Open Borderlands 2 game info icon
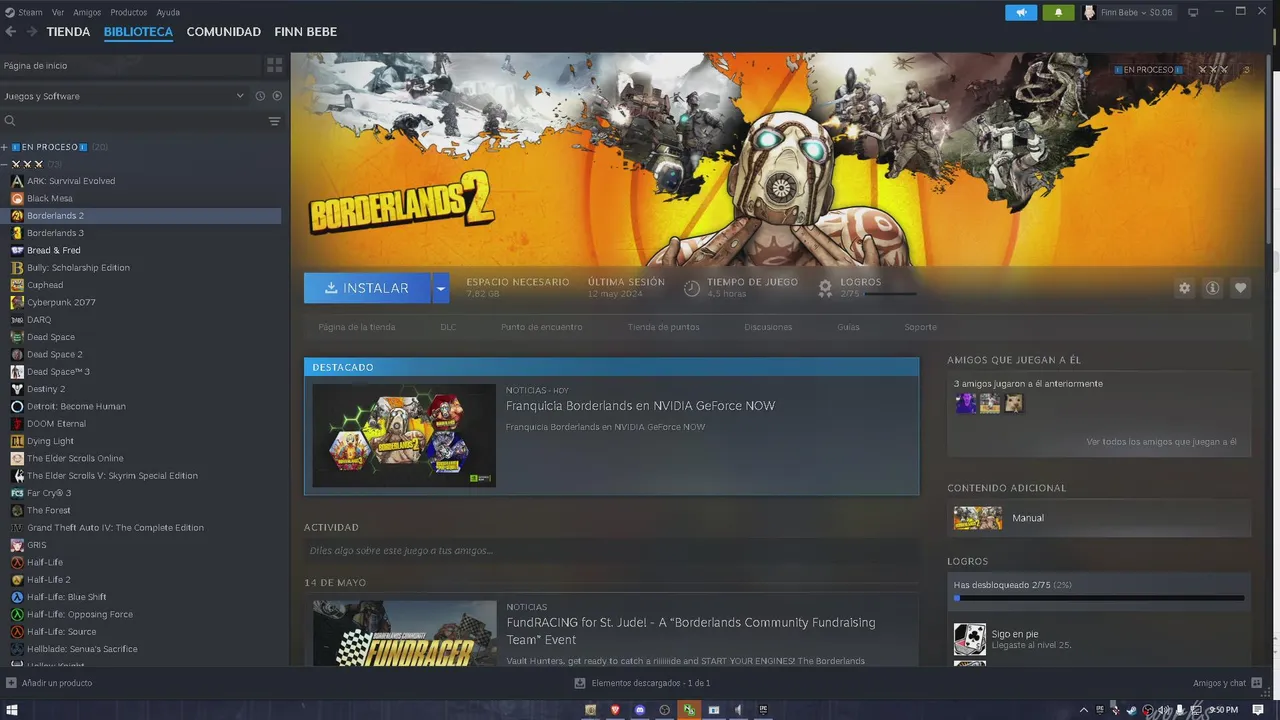The height and width of the screenshot is (720, 1280). [x=1212, y=288]
